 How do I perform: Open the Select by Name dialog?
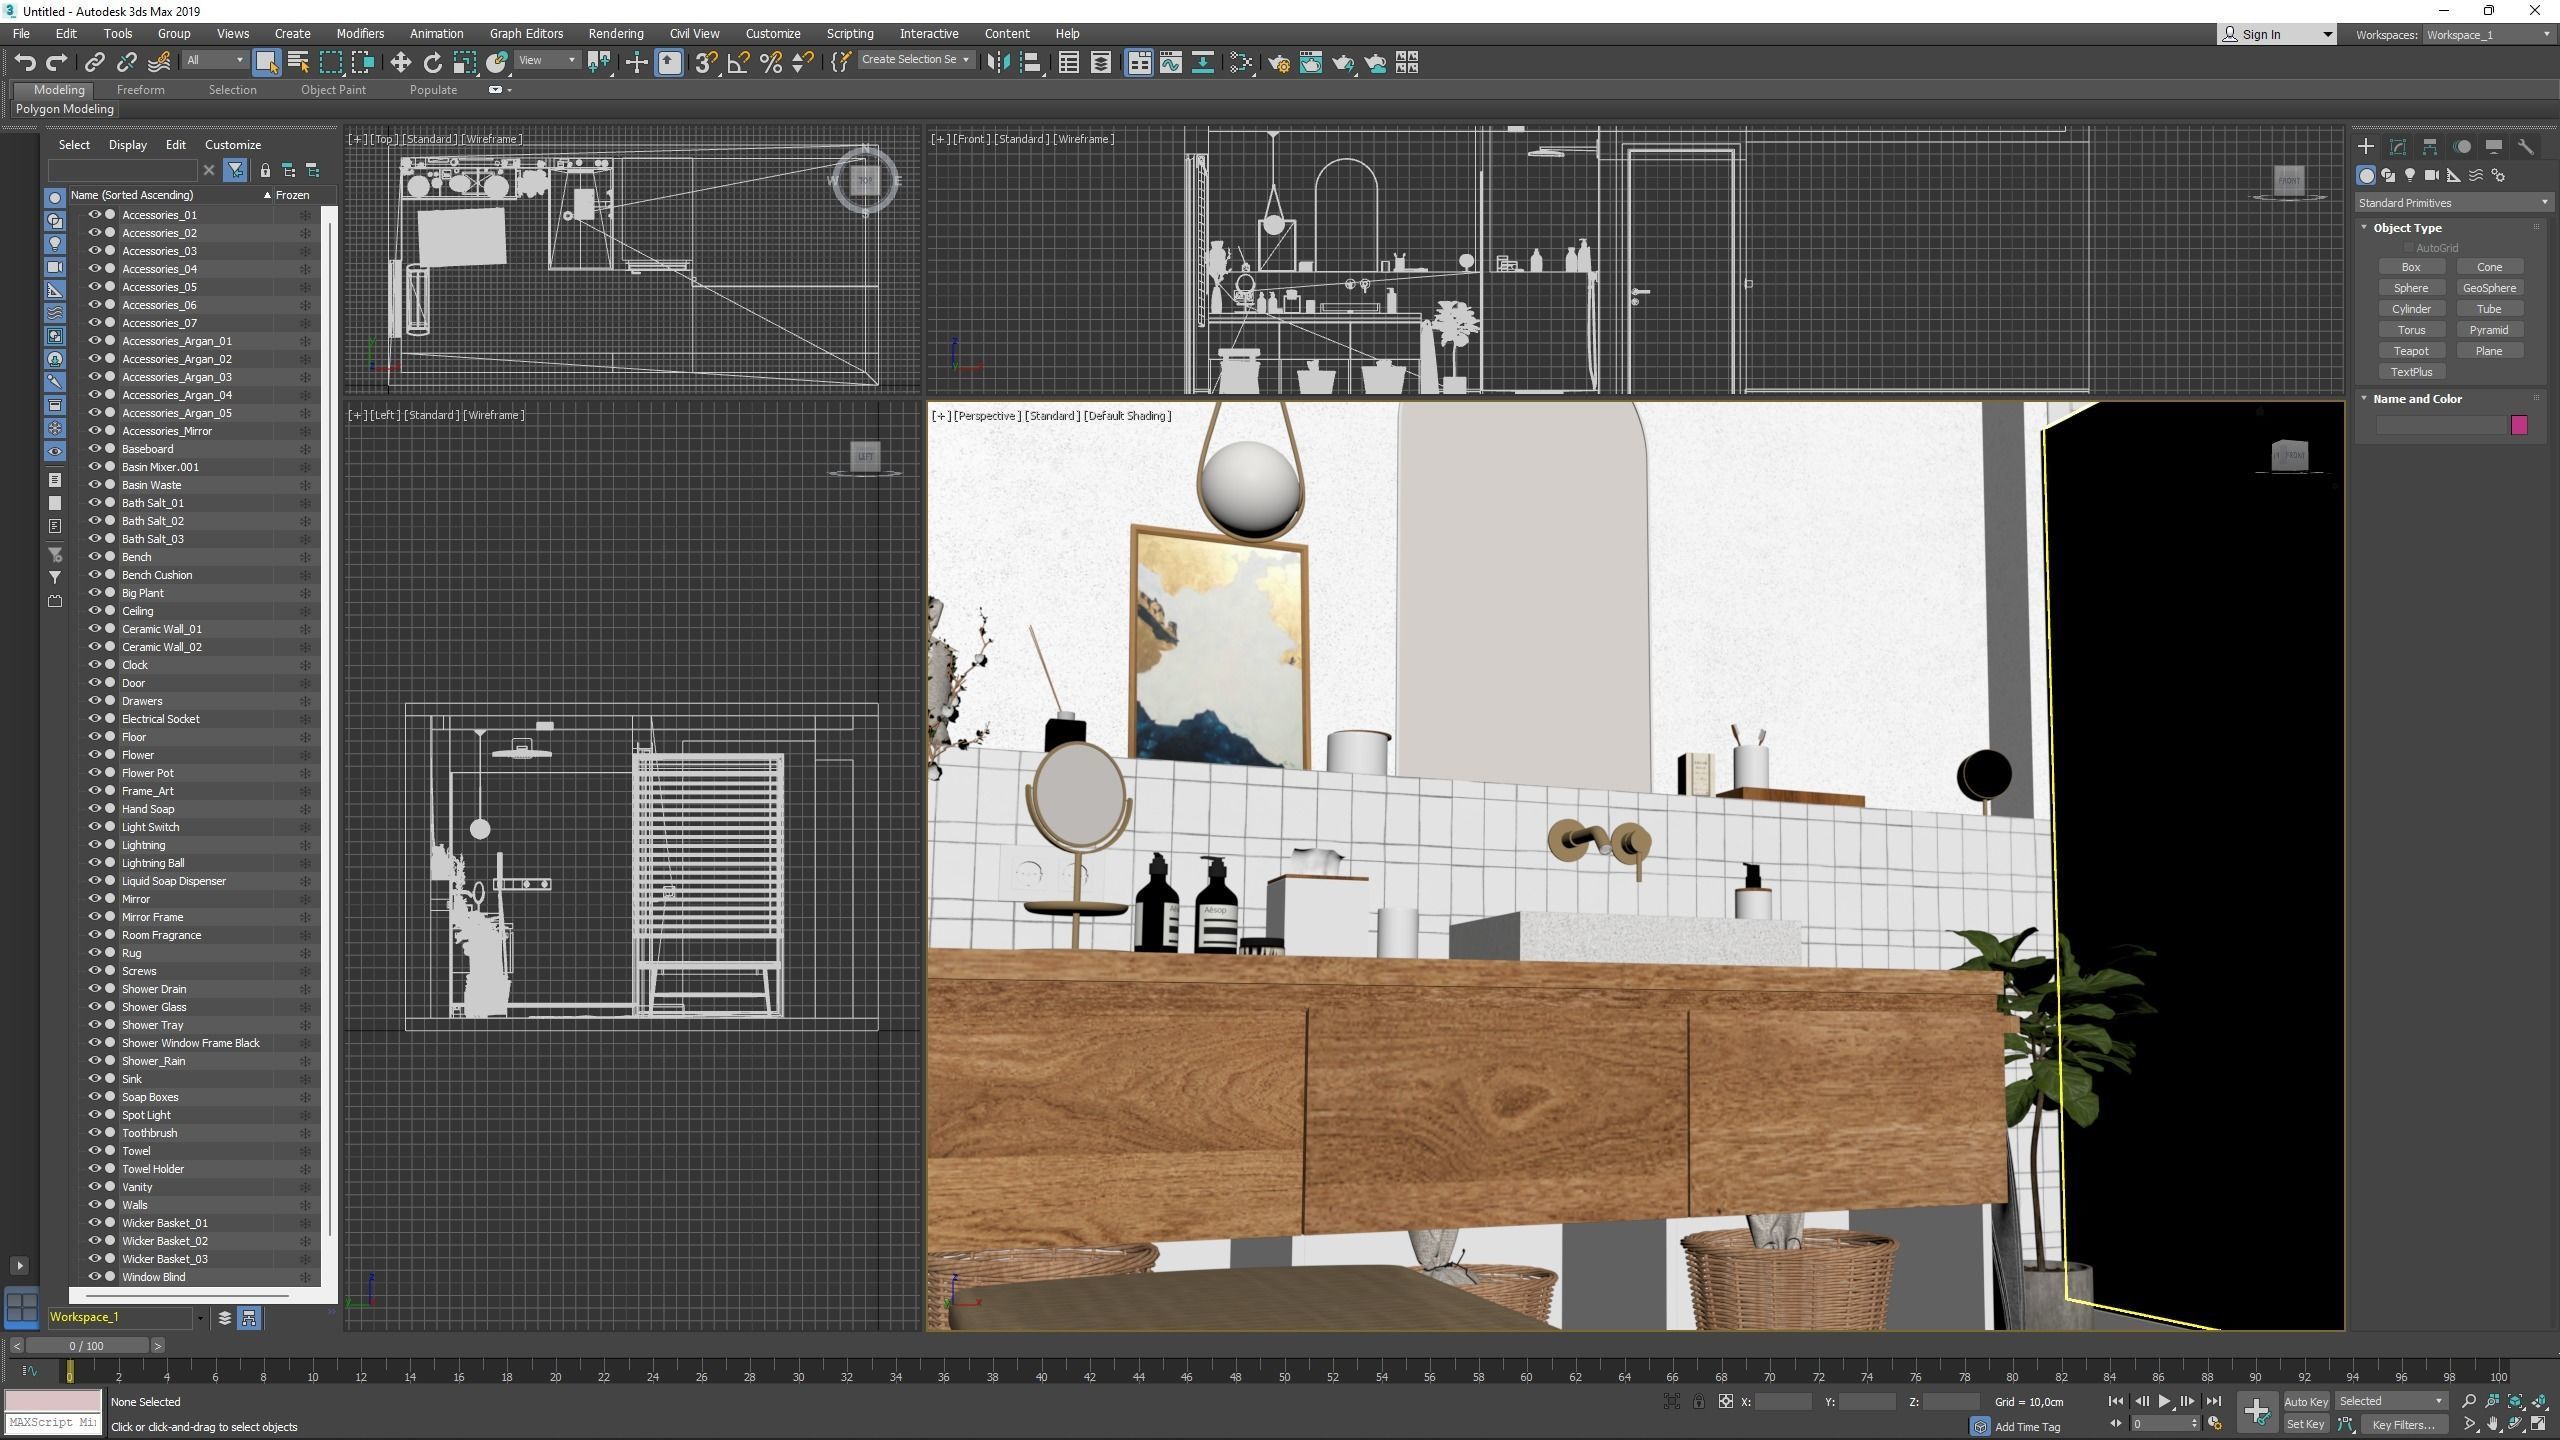coord(298,63)
